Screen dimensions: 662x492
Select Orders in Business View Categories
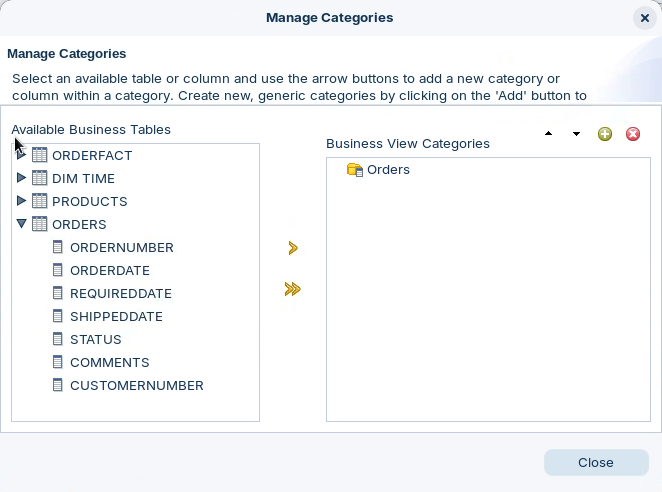[x=388, y=170]
